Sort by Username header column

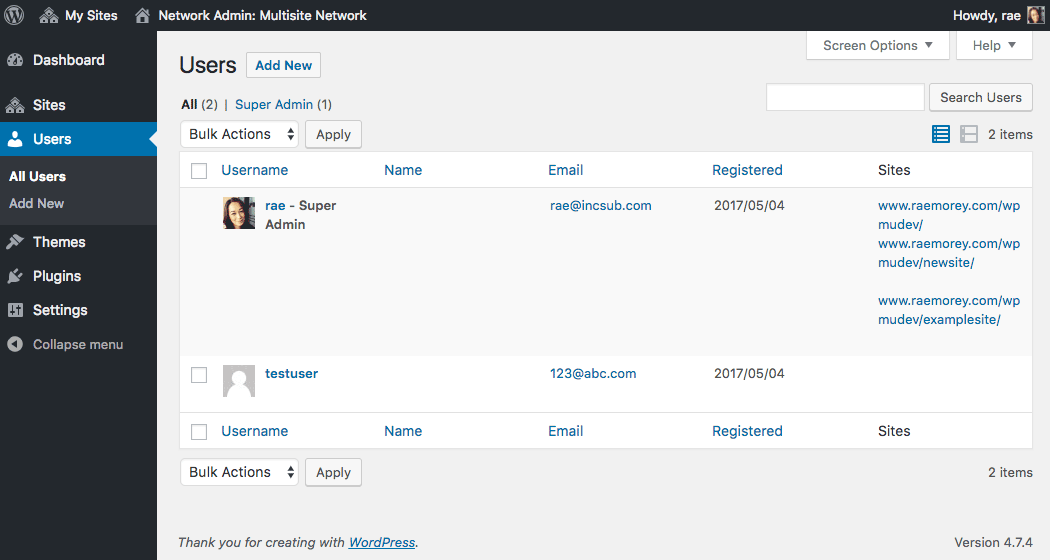pyautogui.click(x=254, y=170)
